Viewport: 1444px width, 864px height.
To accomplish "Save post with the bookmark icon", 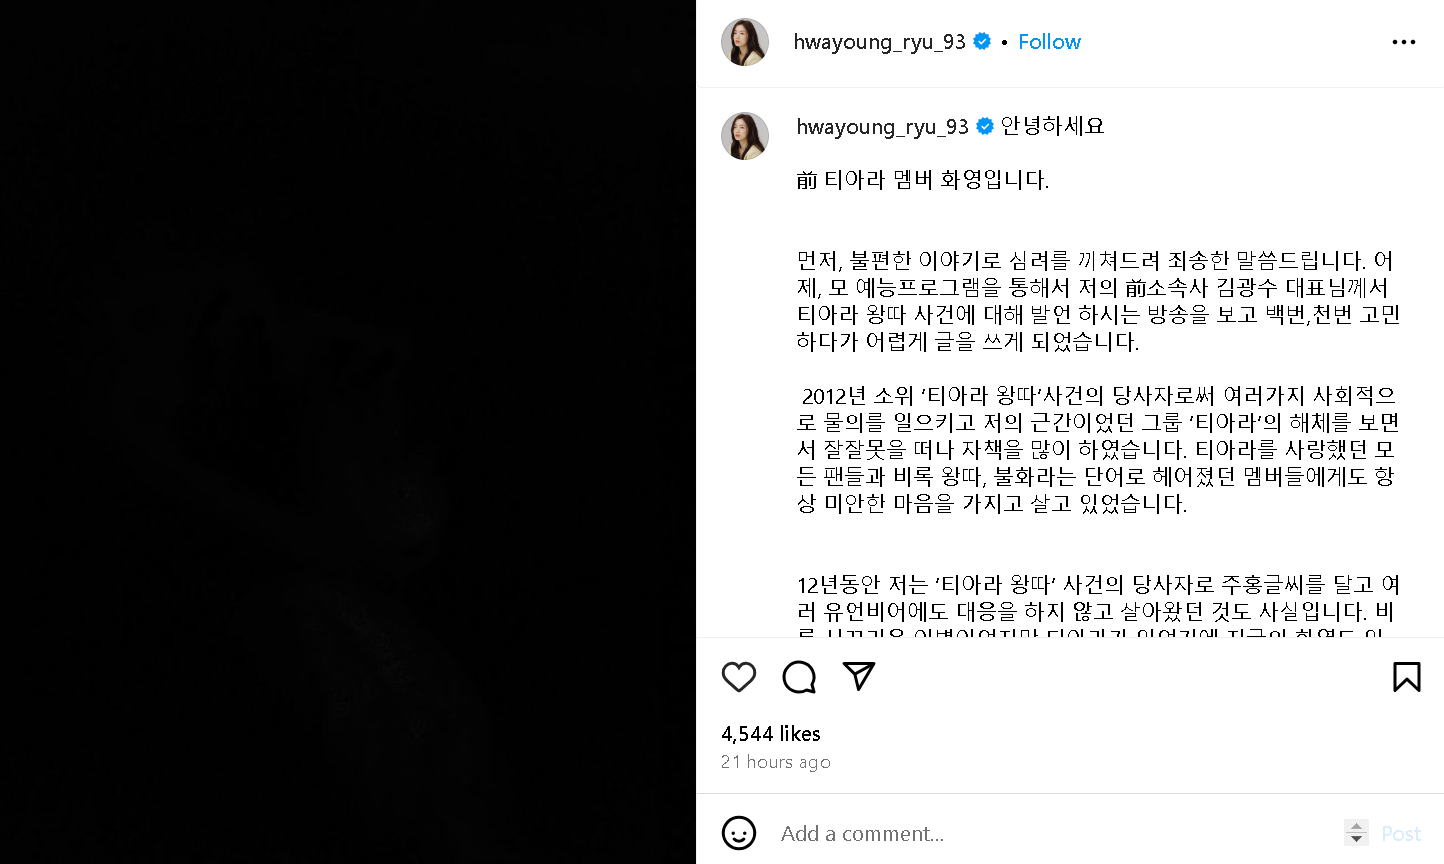I will coord(1406,677).
